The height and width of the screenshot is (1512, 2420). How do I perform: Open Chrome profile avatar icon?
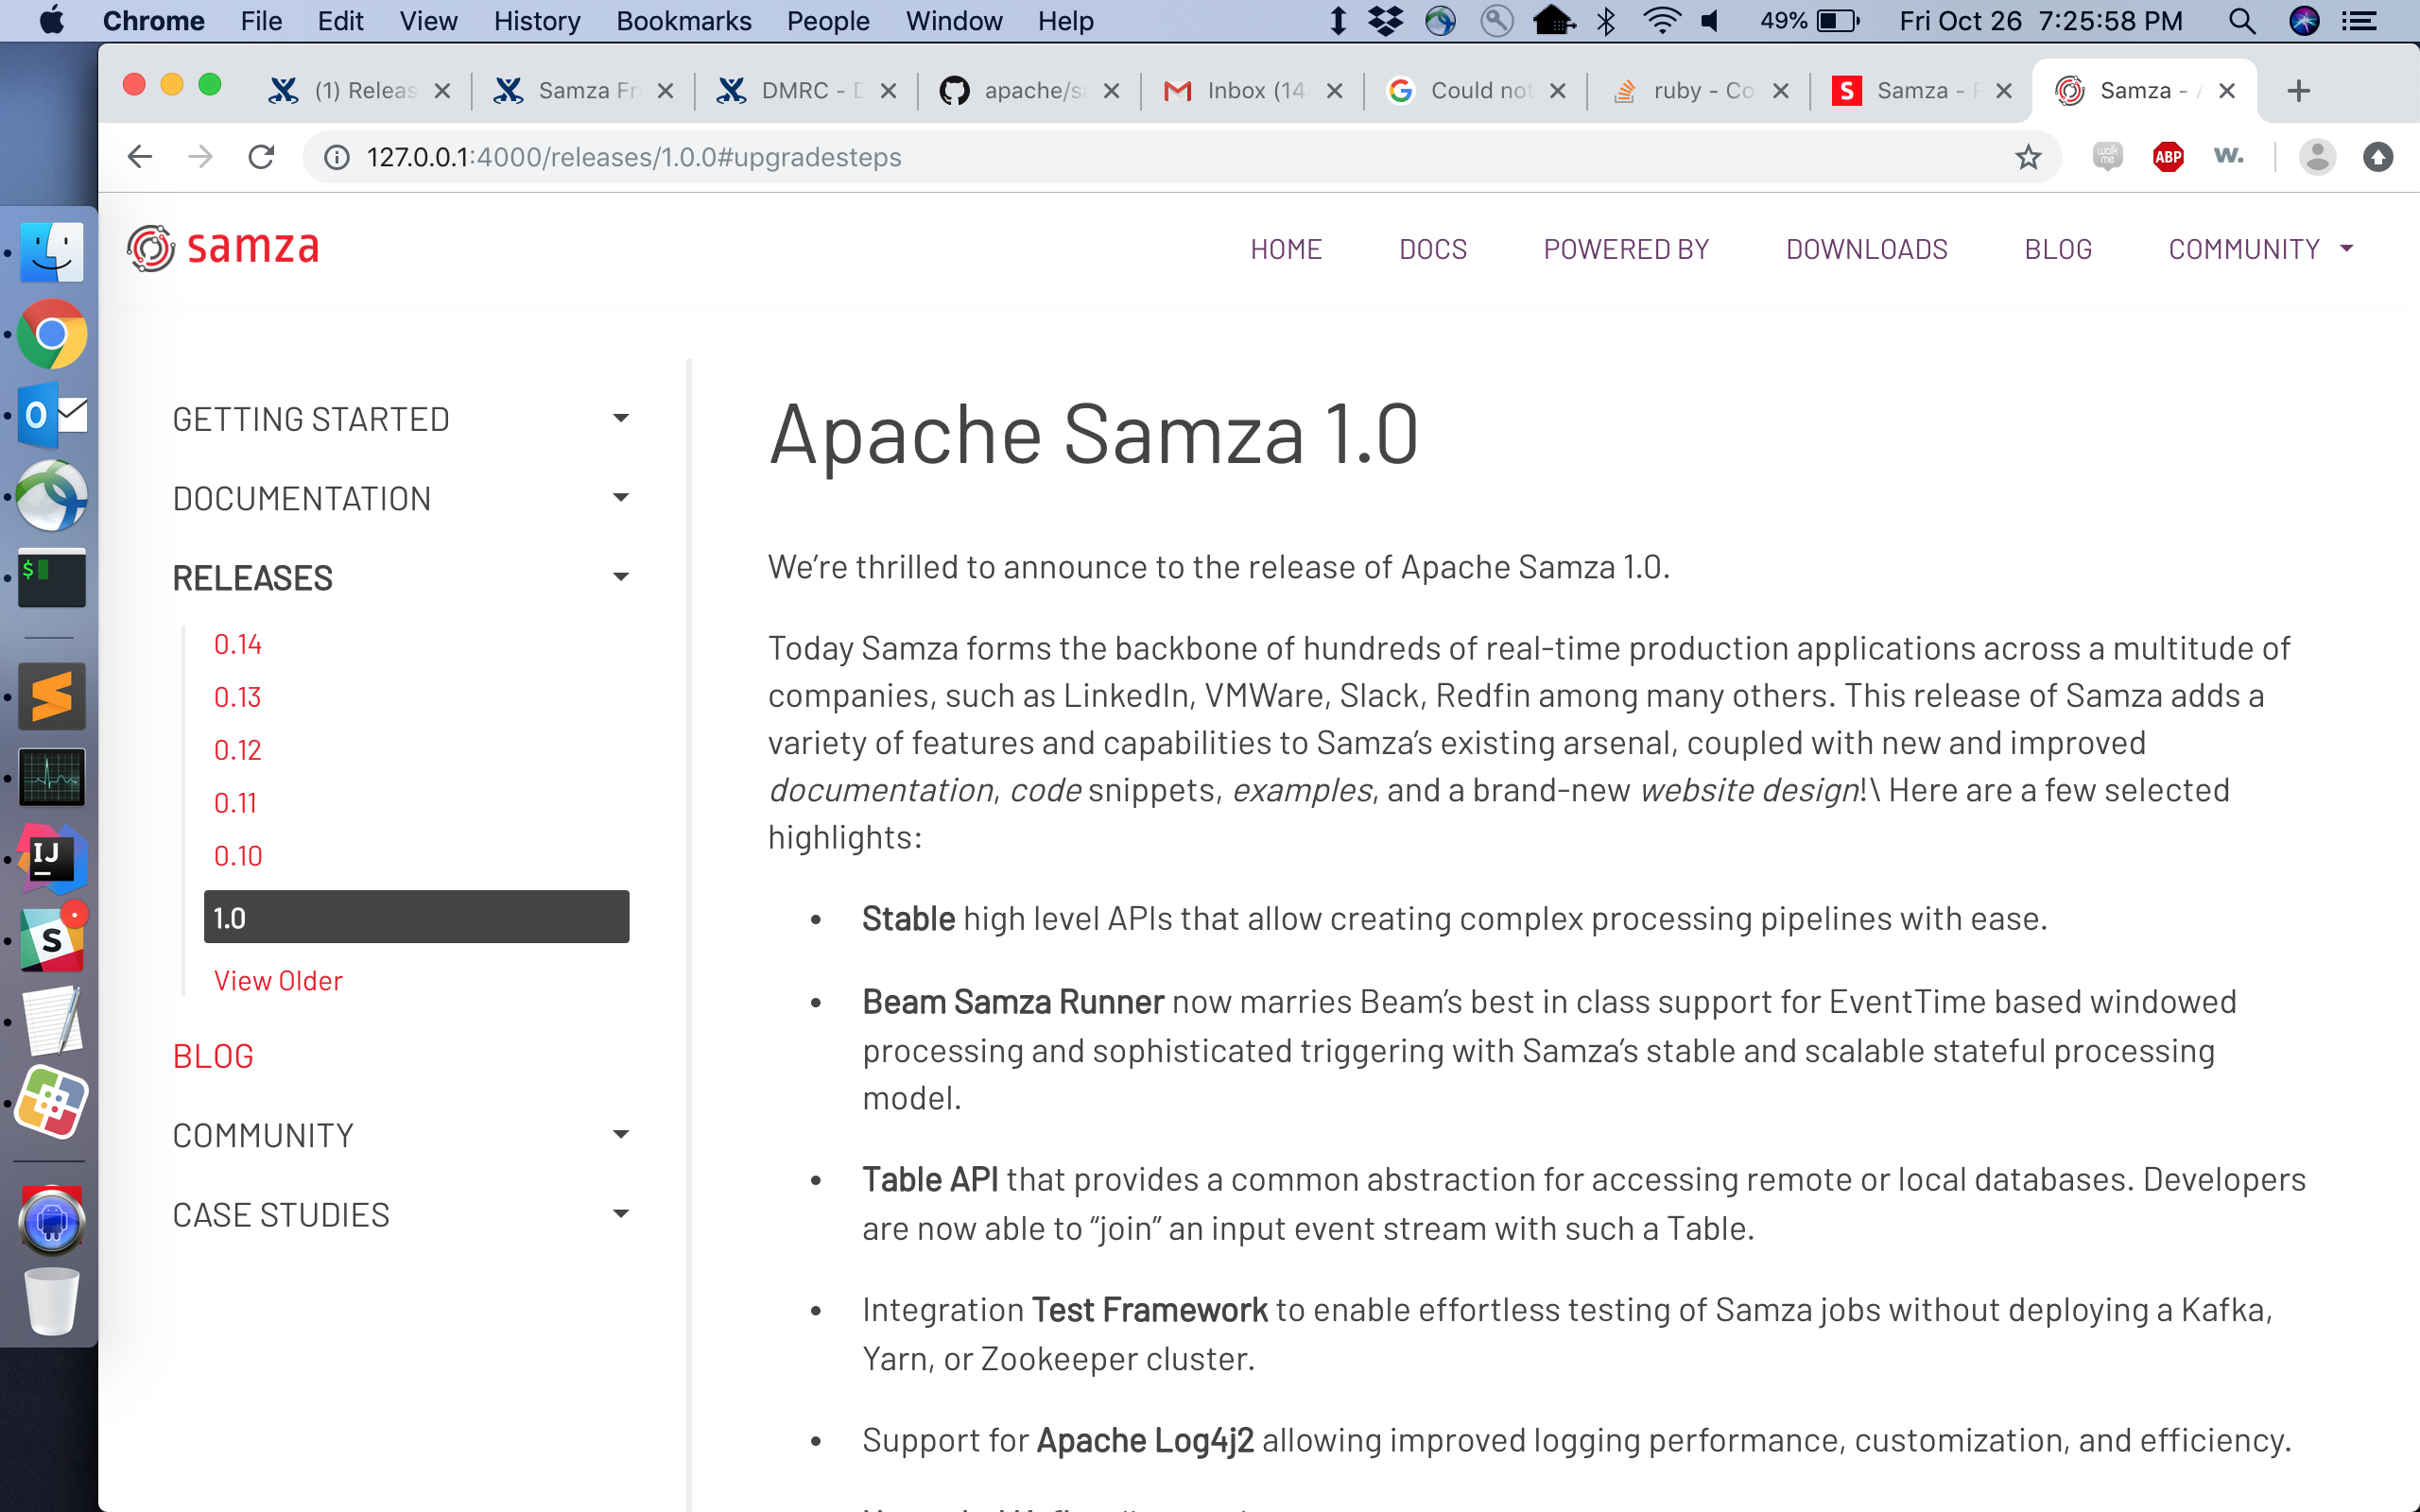point(2316,157)
